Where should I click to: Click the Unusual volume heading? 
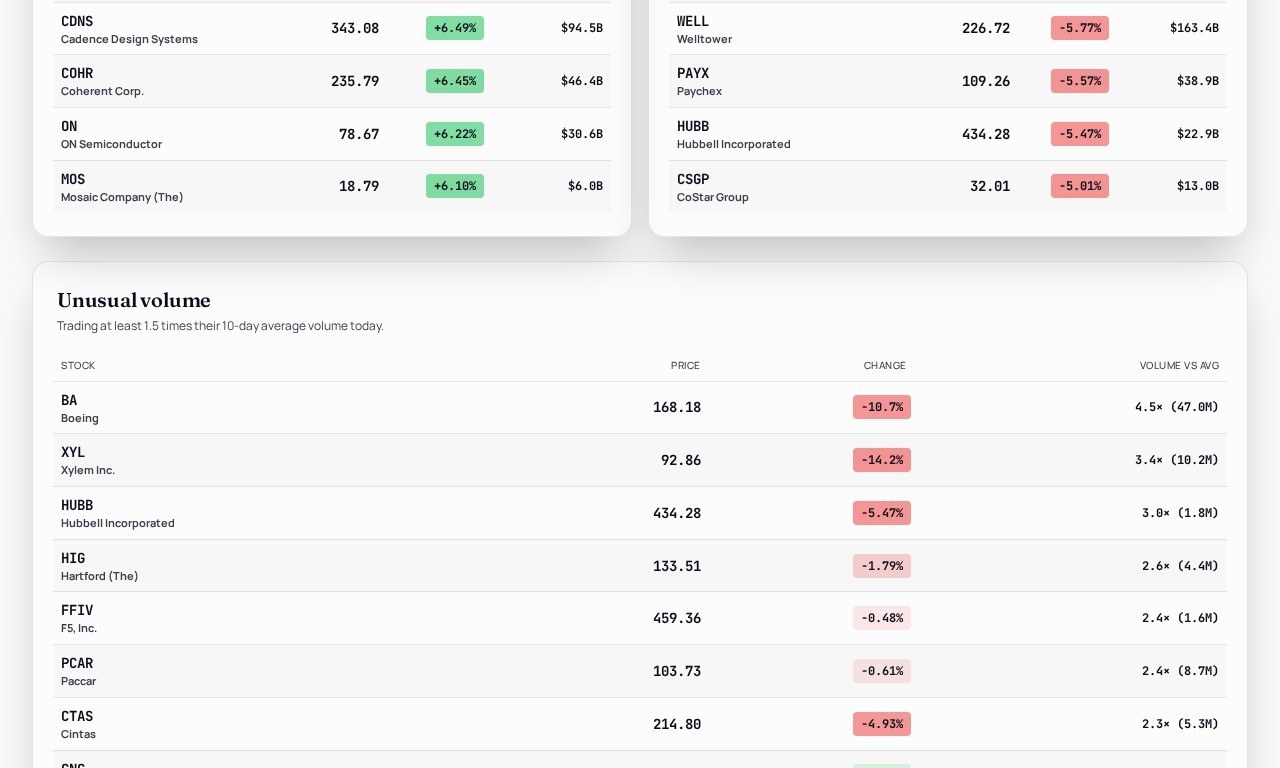(134, 300)
